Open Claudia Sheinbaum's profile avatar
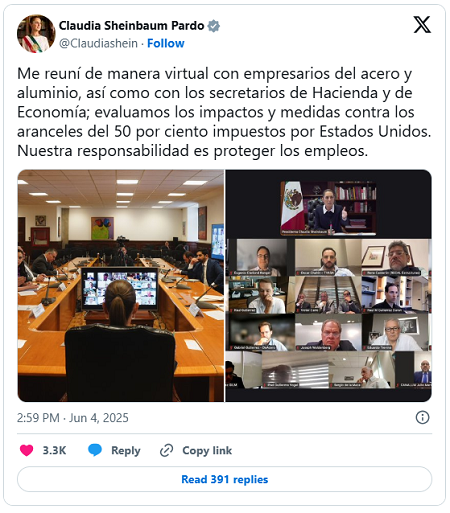Viewport: 450px width, 513px height. click(x=36, y=33)
